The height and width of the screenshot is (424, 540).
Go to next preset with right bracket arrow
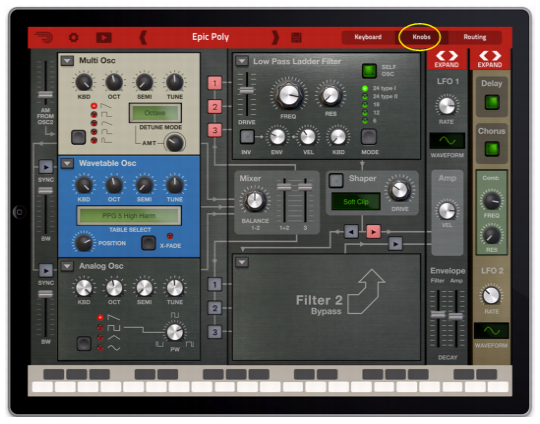point(275,37)
